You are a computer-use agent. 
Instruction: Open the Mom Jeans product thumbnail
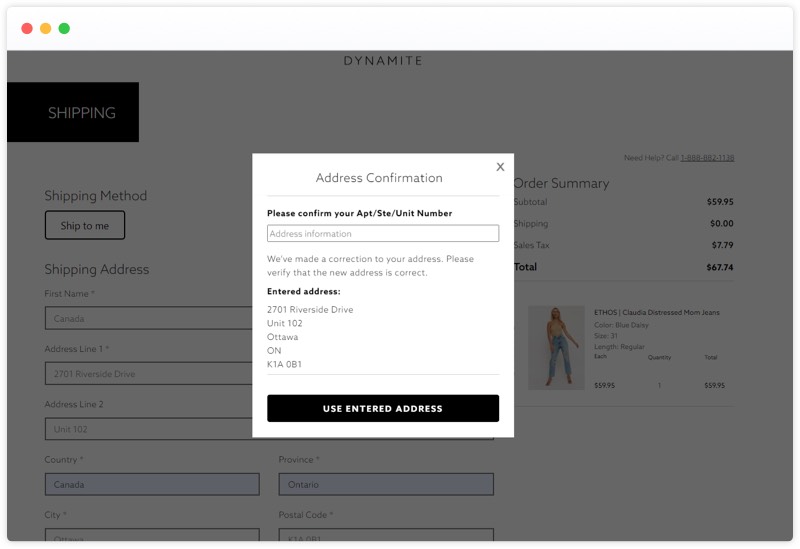(x=556, y=347)
